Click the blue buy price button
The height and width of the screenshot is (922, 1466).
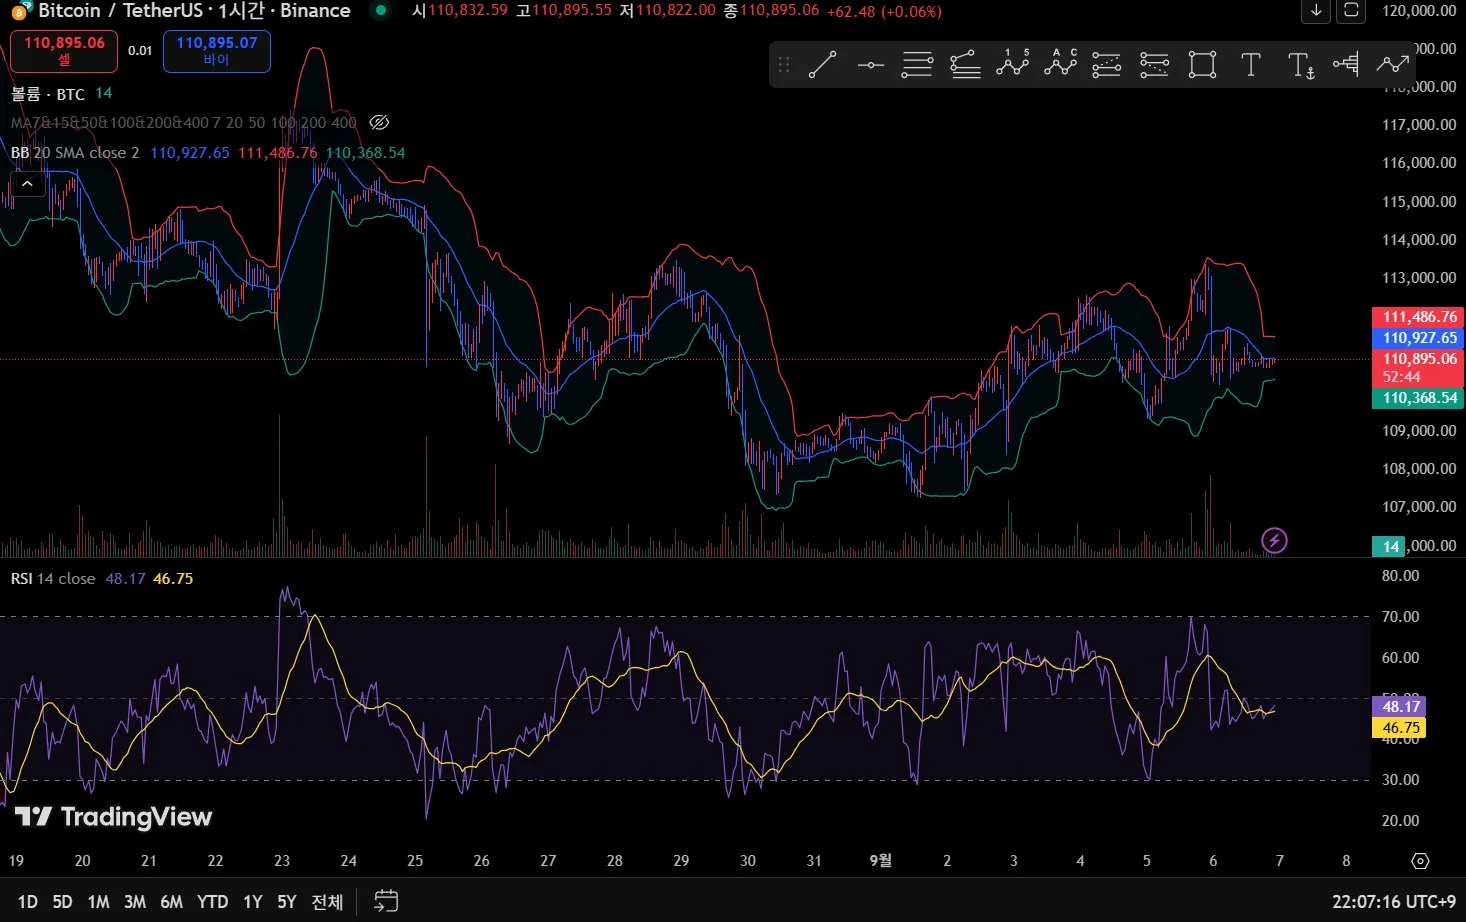[217, 51]
